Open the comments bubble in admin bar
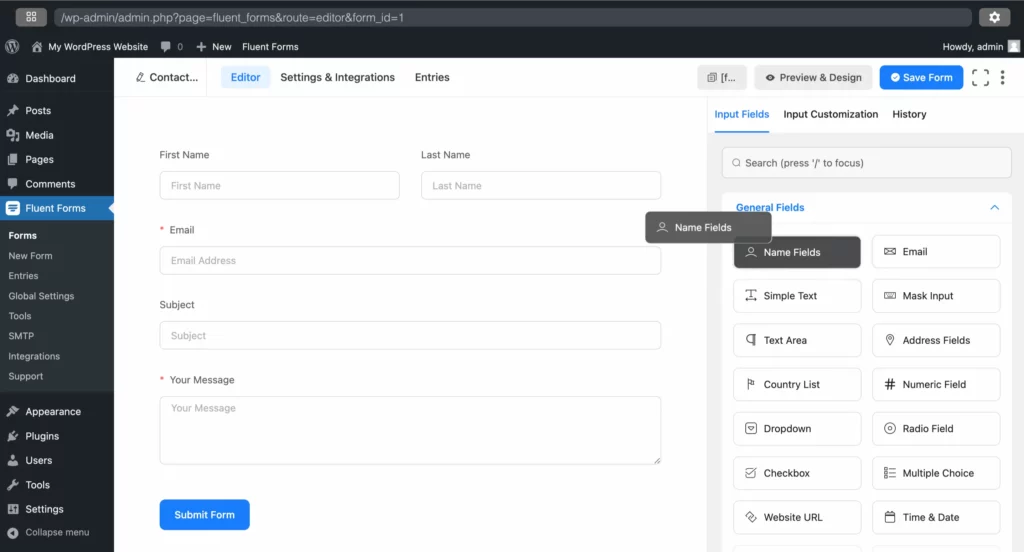The image size is (1024, 552). point(172,46)
